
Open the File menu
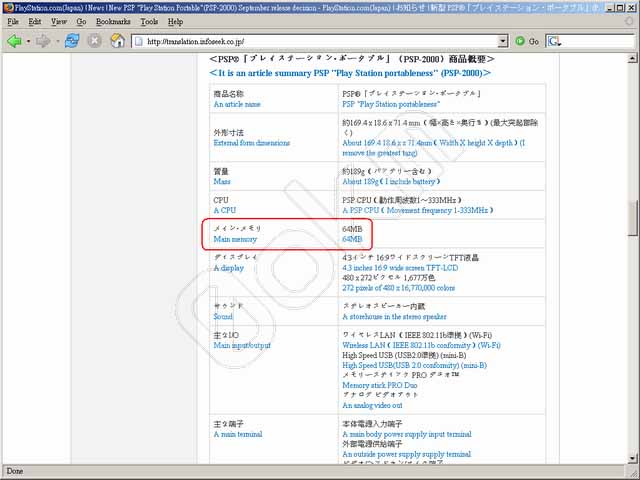tap(13, 22)
